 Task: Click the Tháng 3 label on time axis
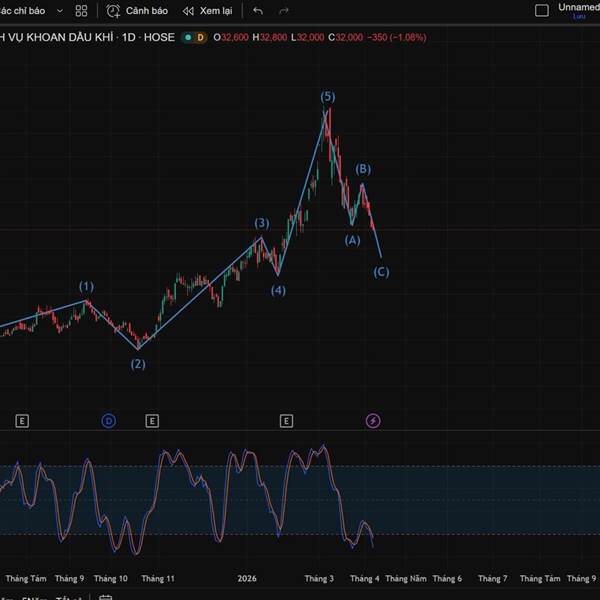(319, 578)
